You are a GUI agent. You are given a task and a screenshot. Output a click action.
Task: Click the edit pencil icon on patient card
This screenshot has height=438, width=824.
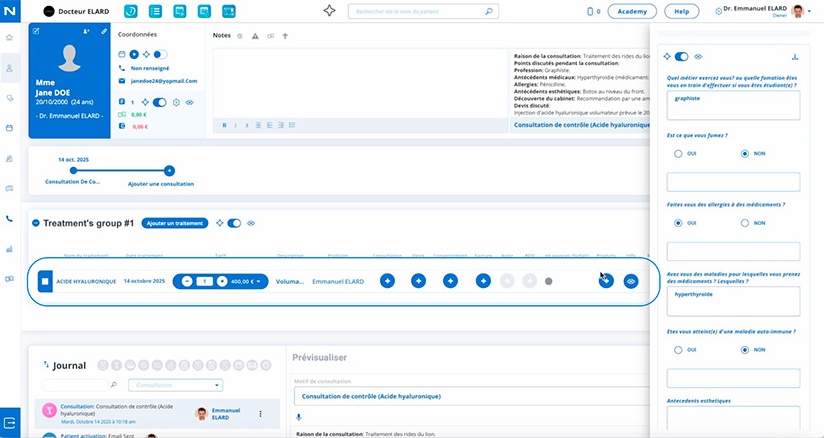coord(37,31)
